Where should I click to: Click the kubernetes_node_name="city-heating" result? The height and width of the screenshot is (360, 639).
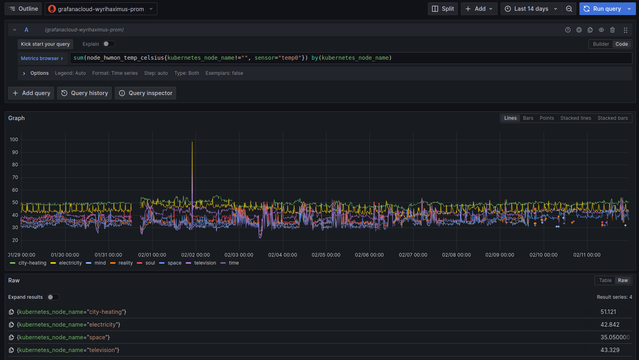point(71,312)
